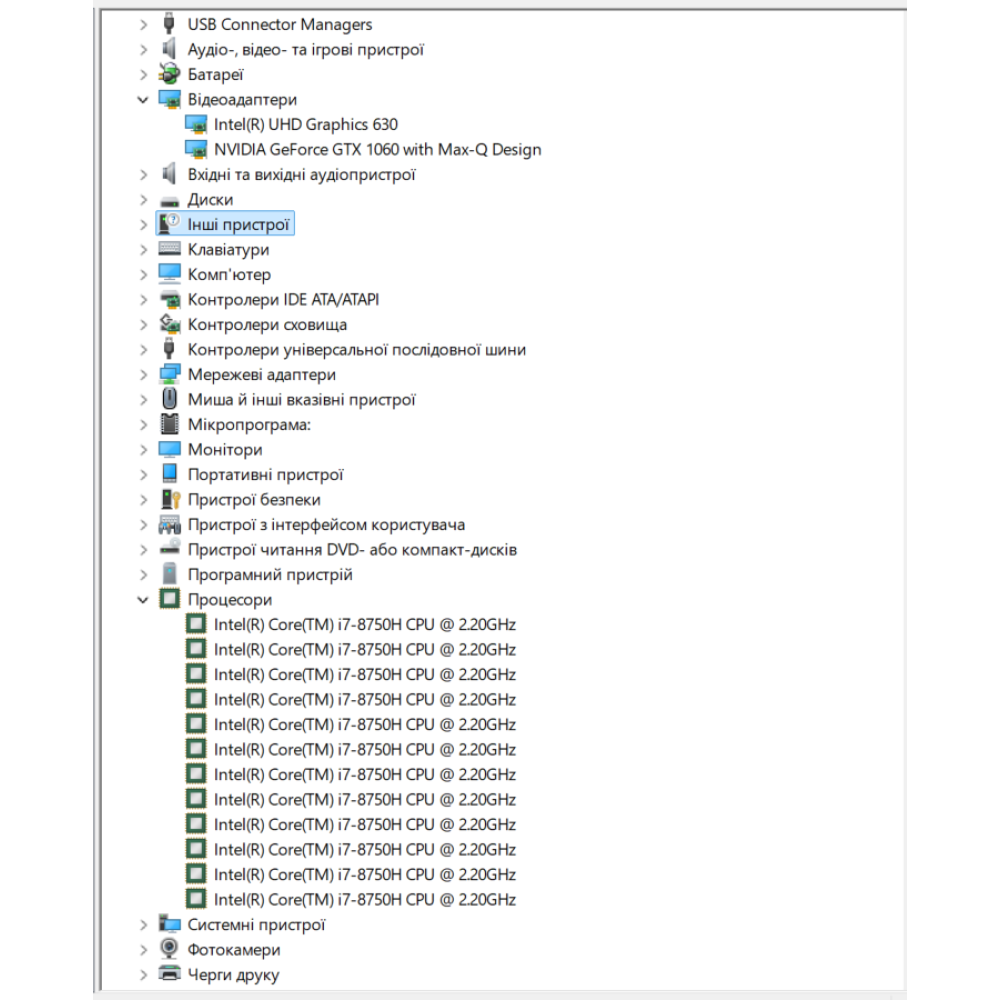Click the Портативні пристрої device icon
The height and width of the screenshot is (1000, 1000).
pyautogui.click(x=170, y=473)
